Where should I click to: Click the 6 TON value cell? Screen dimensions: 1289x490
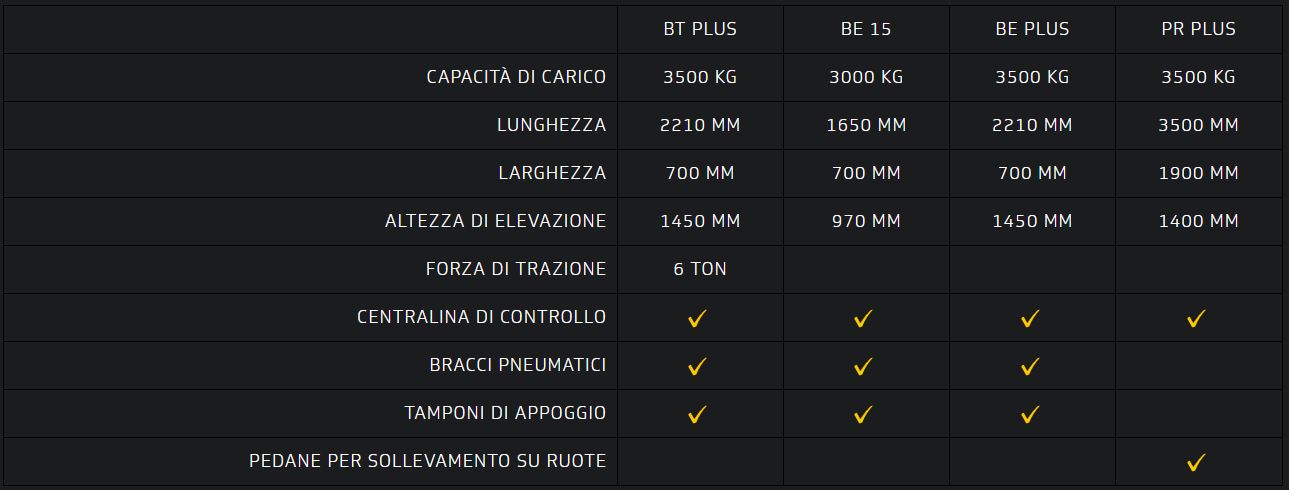[700, 269]
